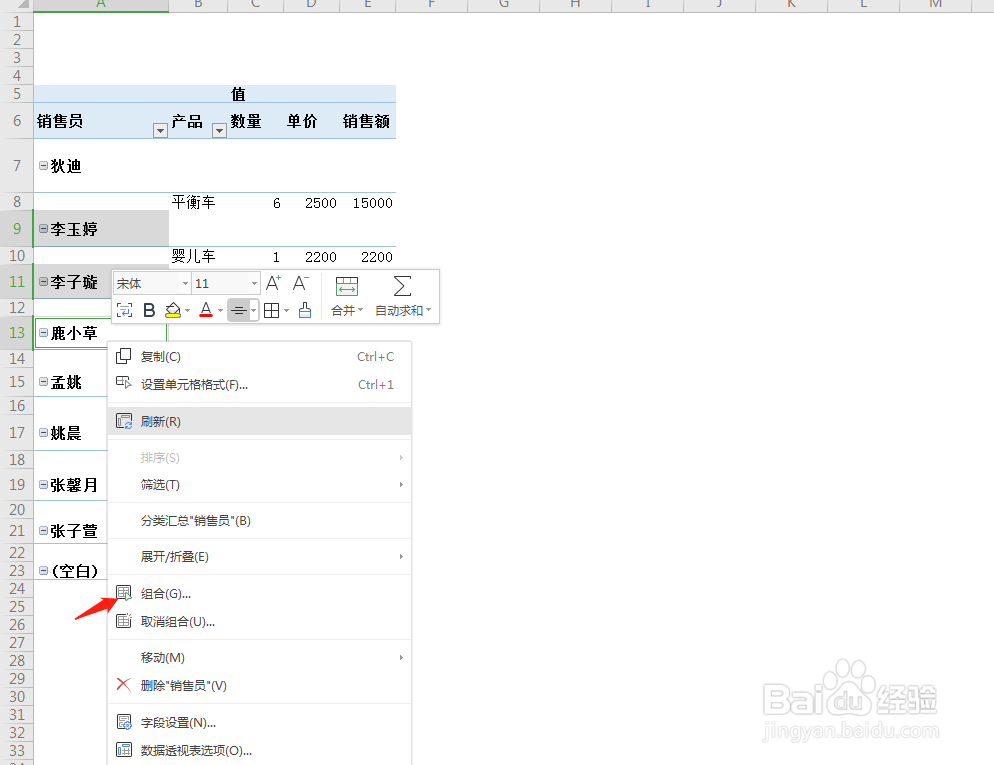Increase font size with the A+ icon

point(274,284)
